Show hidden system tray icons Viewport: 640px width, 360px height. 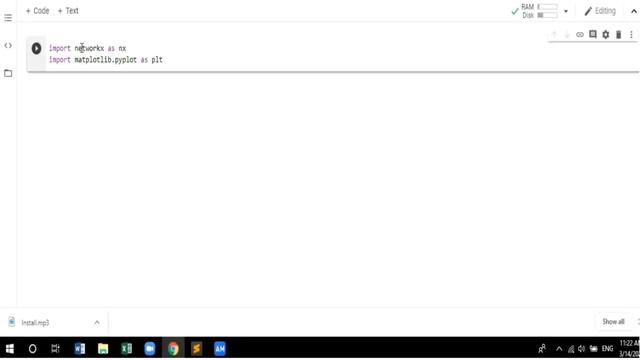(559, 349)
